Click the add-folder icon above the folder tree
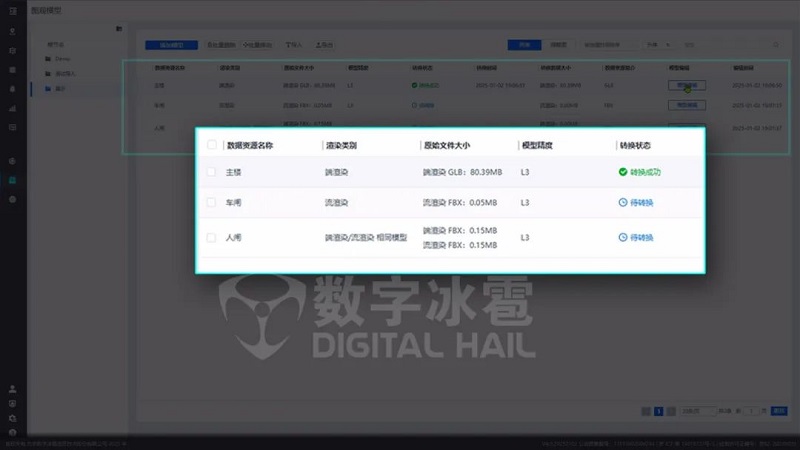Screen dimensions: 800x450 click(119, 29)
